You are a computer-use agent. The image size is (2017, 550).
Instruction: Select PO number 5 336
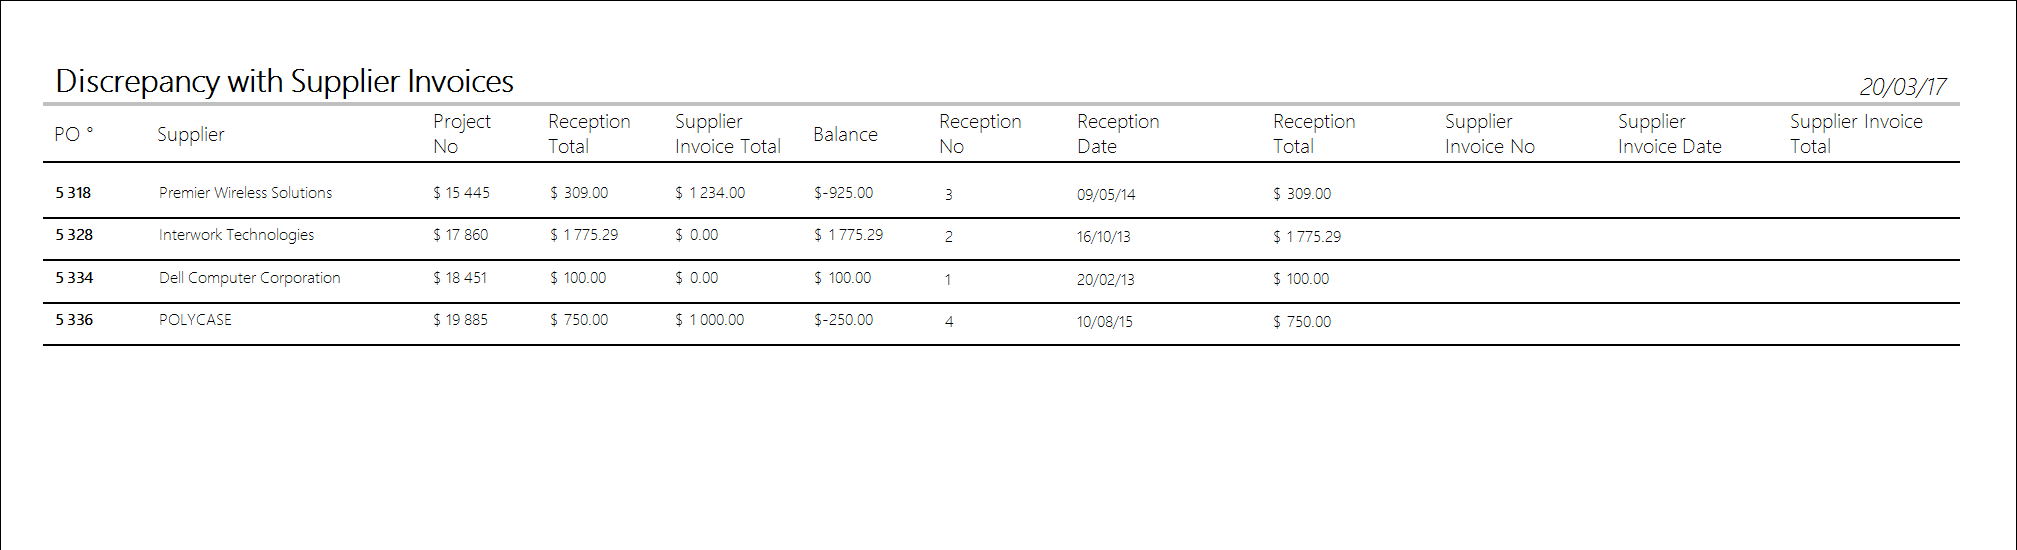pyautogui.click(x=74, y=320)
